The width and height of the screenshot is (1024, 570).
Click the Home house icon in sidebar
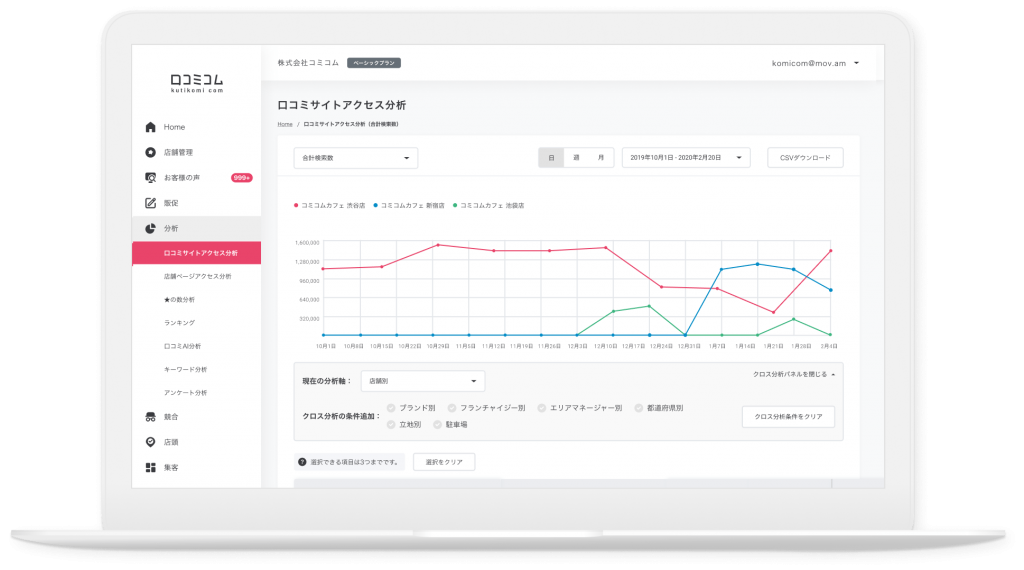click(150, 127)
